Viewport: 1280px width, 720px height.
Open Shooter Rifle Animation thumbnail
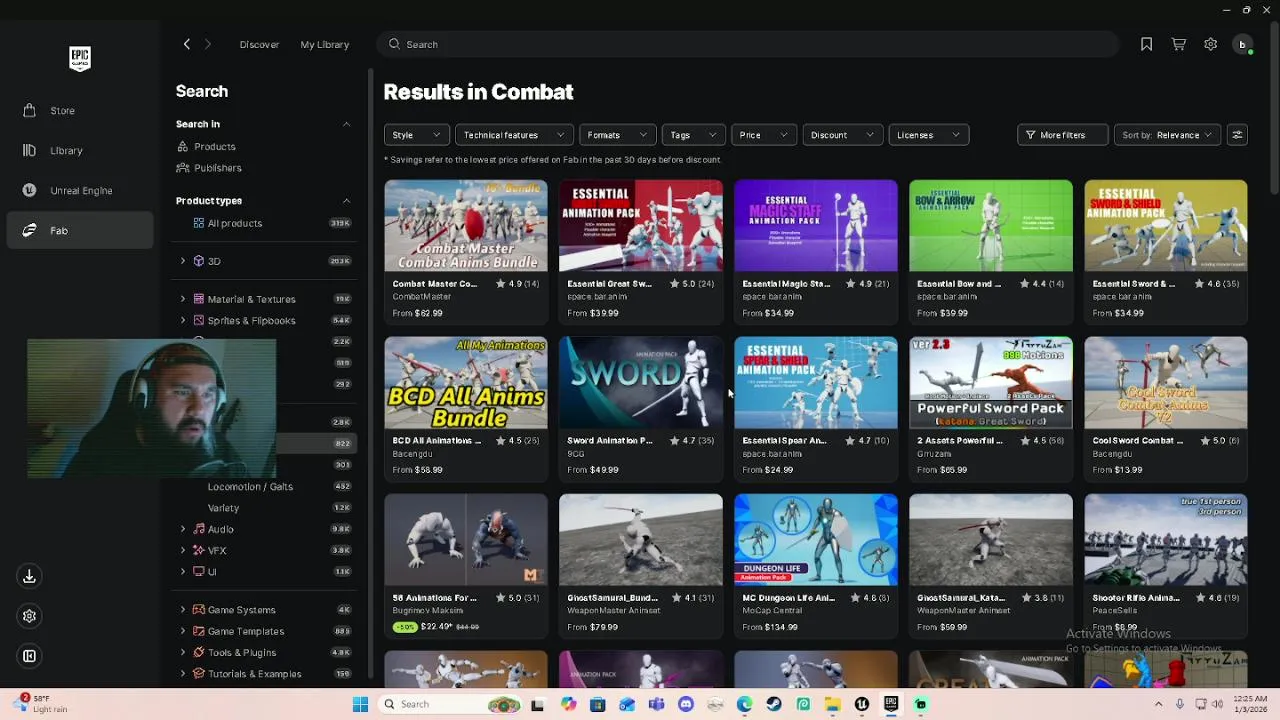tap(1166, 540)
